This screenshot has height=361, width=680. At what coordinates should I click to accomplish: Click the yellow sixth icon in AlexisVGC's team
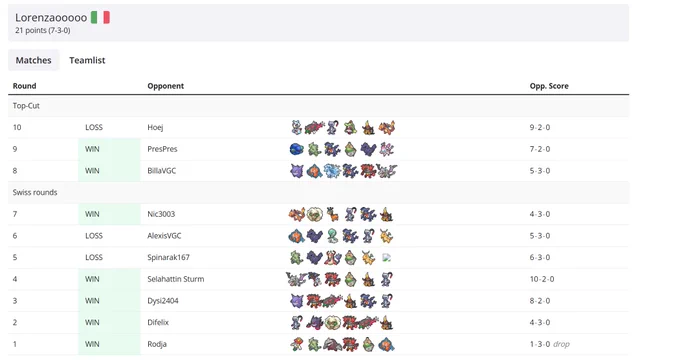pos(386,236)
